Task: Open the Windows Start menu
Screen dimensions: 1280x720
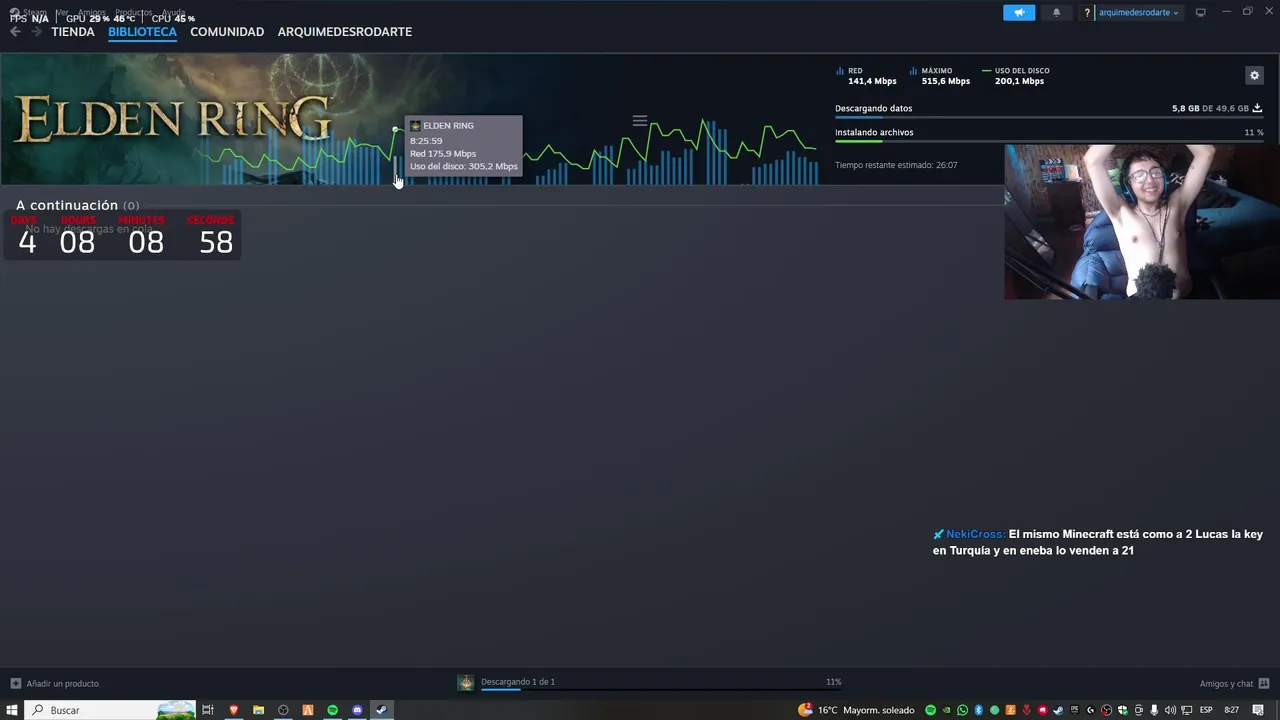Action: click(x=12, y=710)
